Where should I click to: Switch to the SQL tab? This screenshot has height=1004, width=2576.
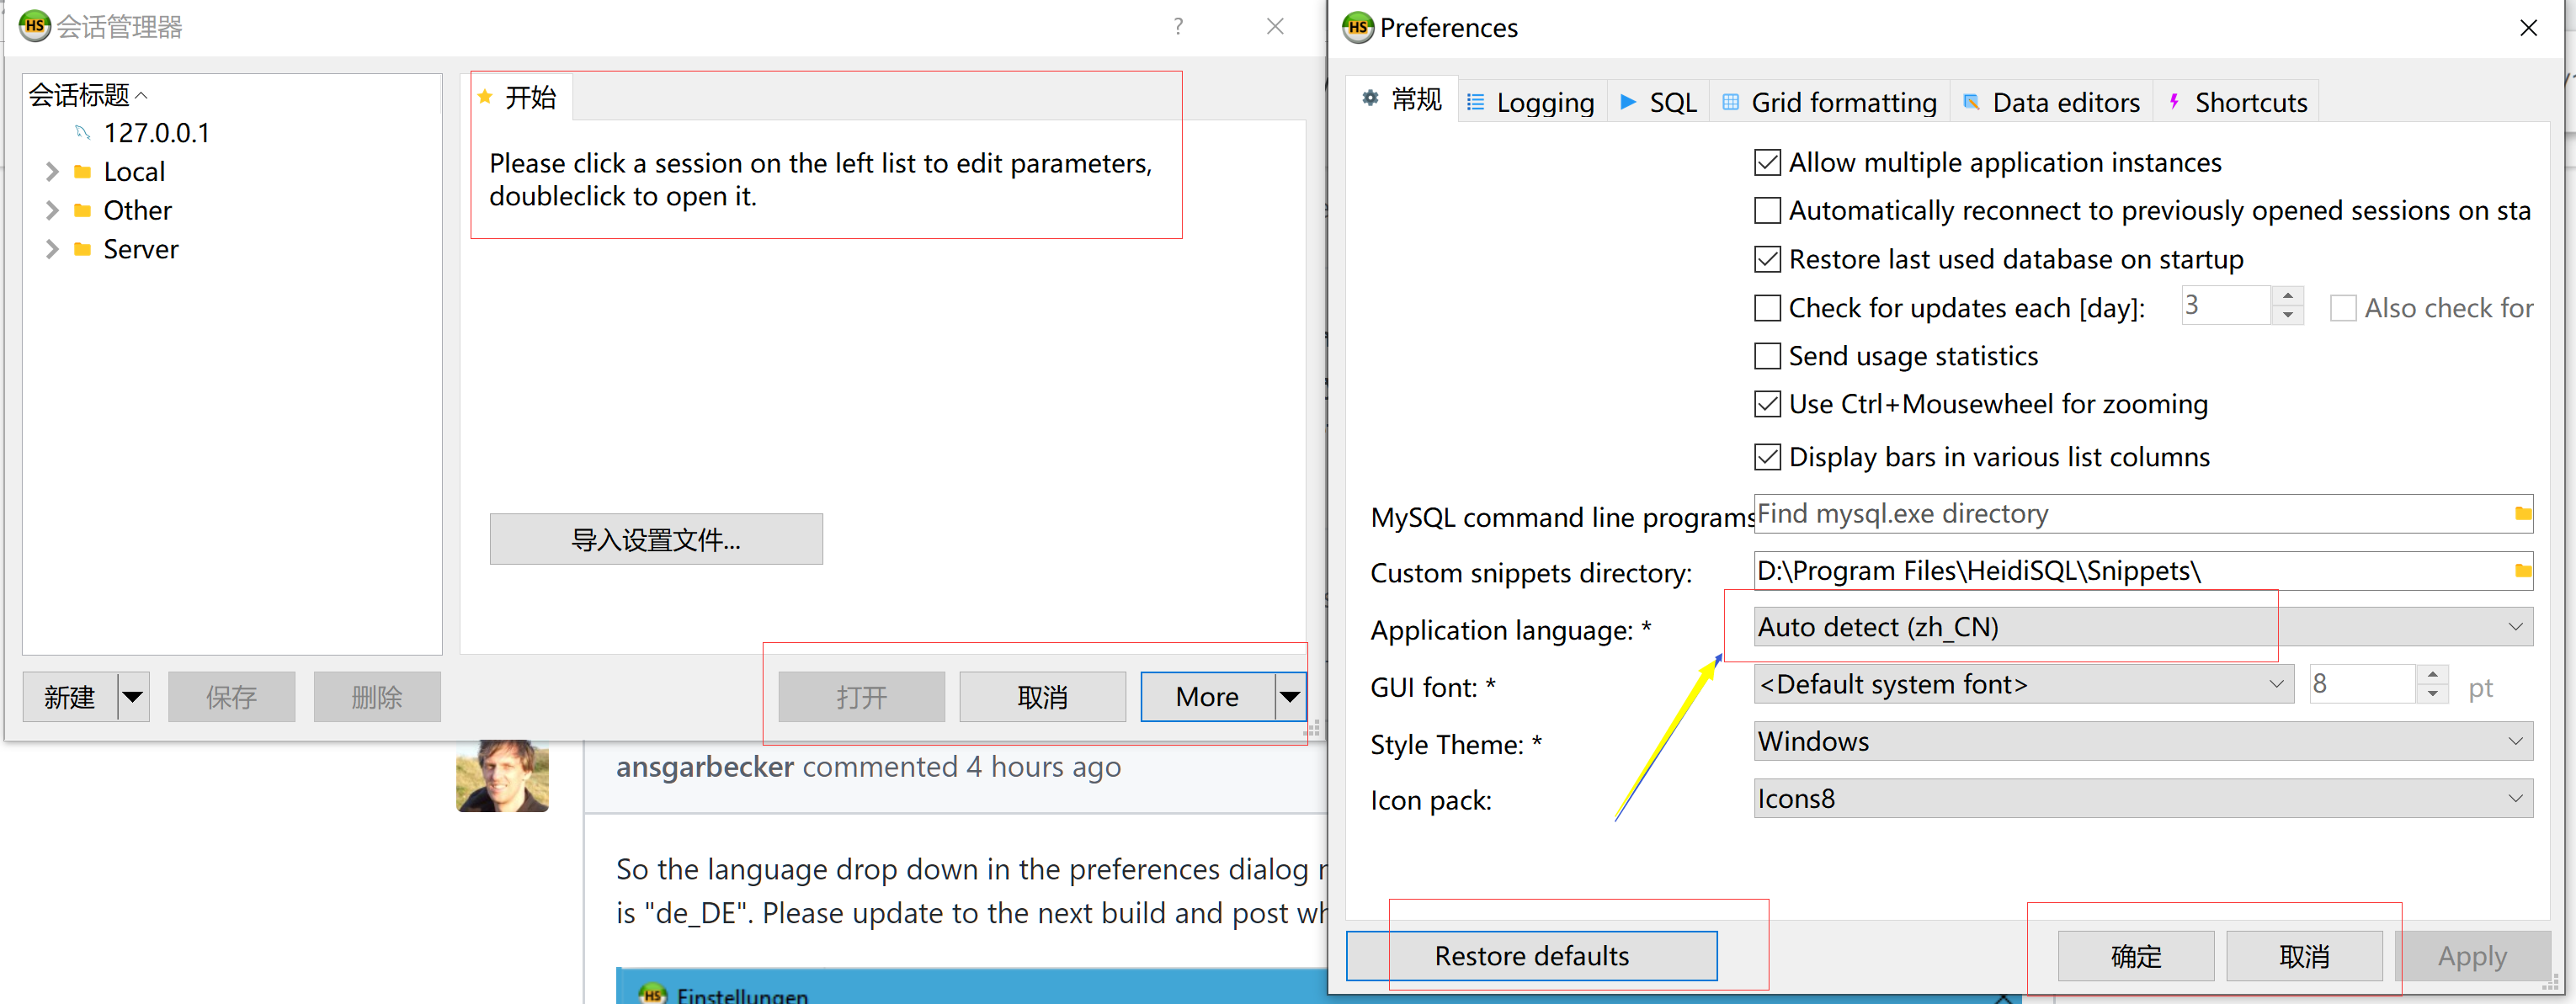coord(1658,102)
